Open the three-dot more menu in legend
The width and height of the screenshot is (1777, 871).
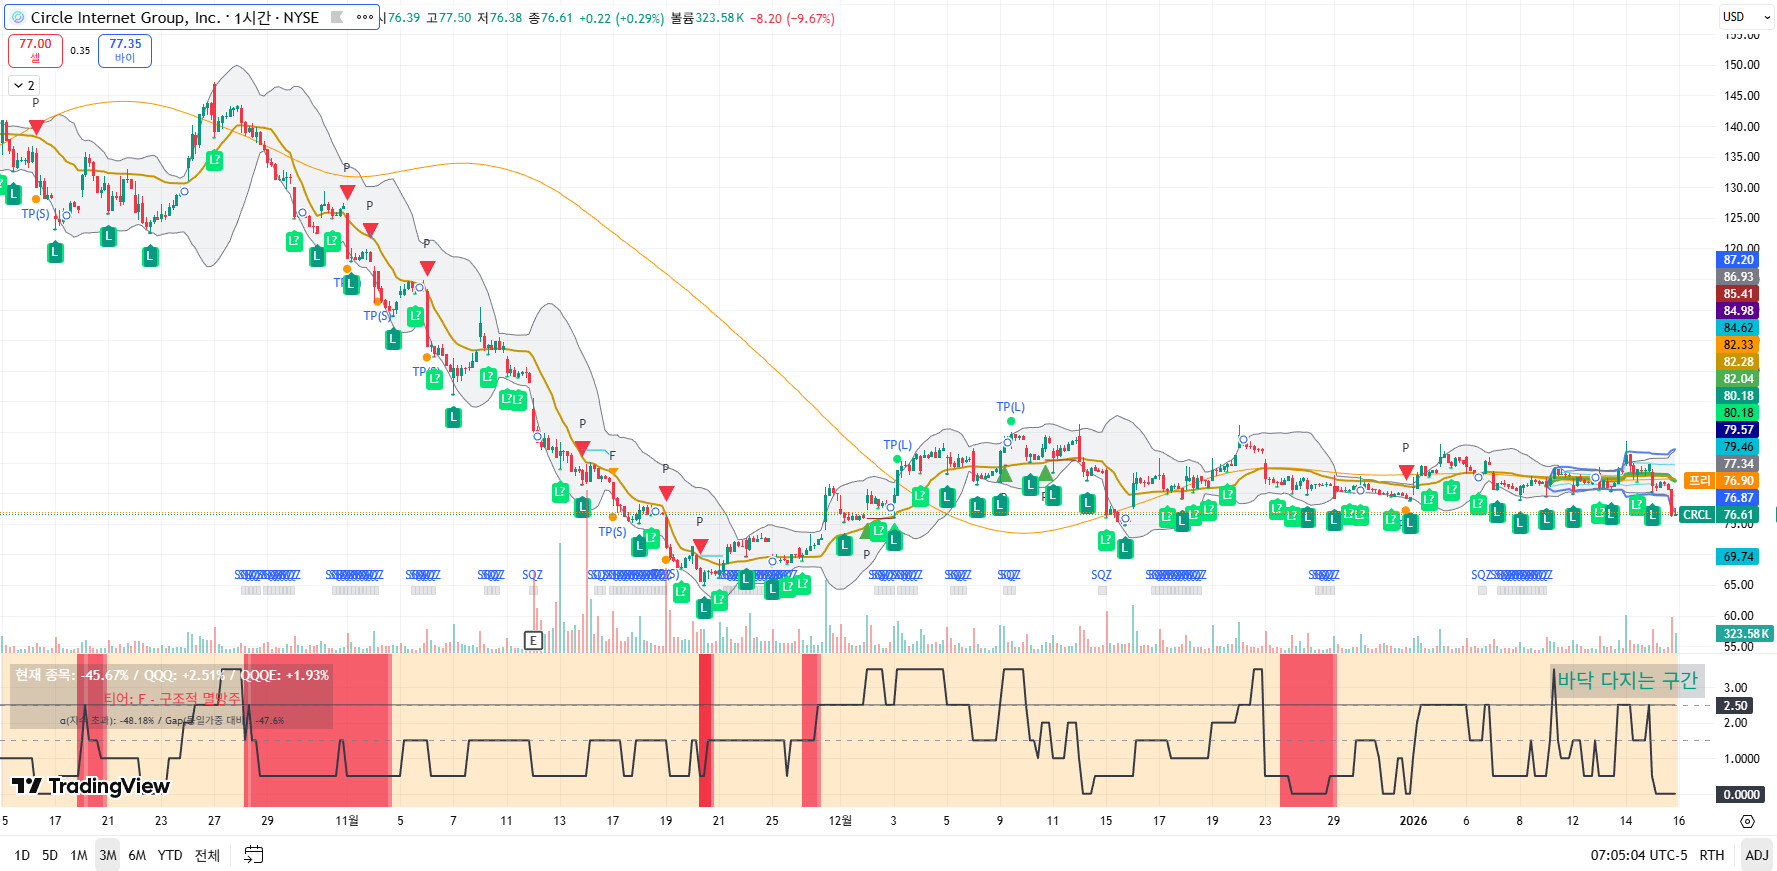pyautogui.click(x=364, y=17)
